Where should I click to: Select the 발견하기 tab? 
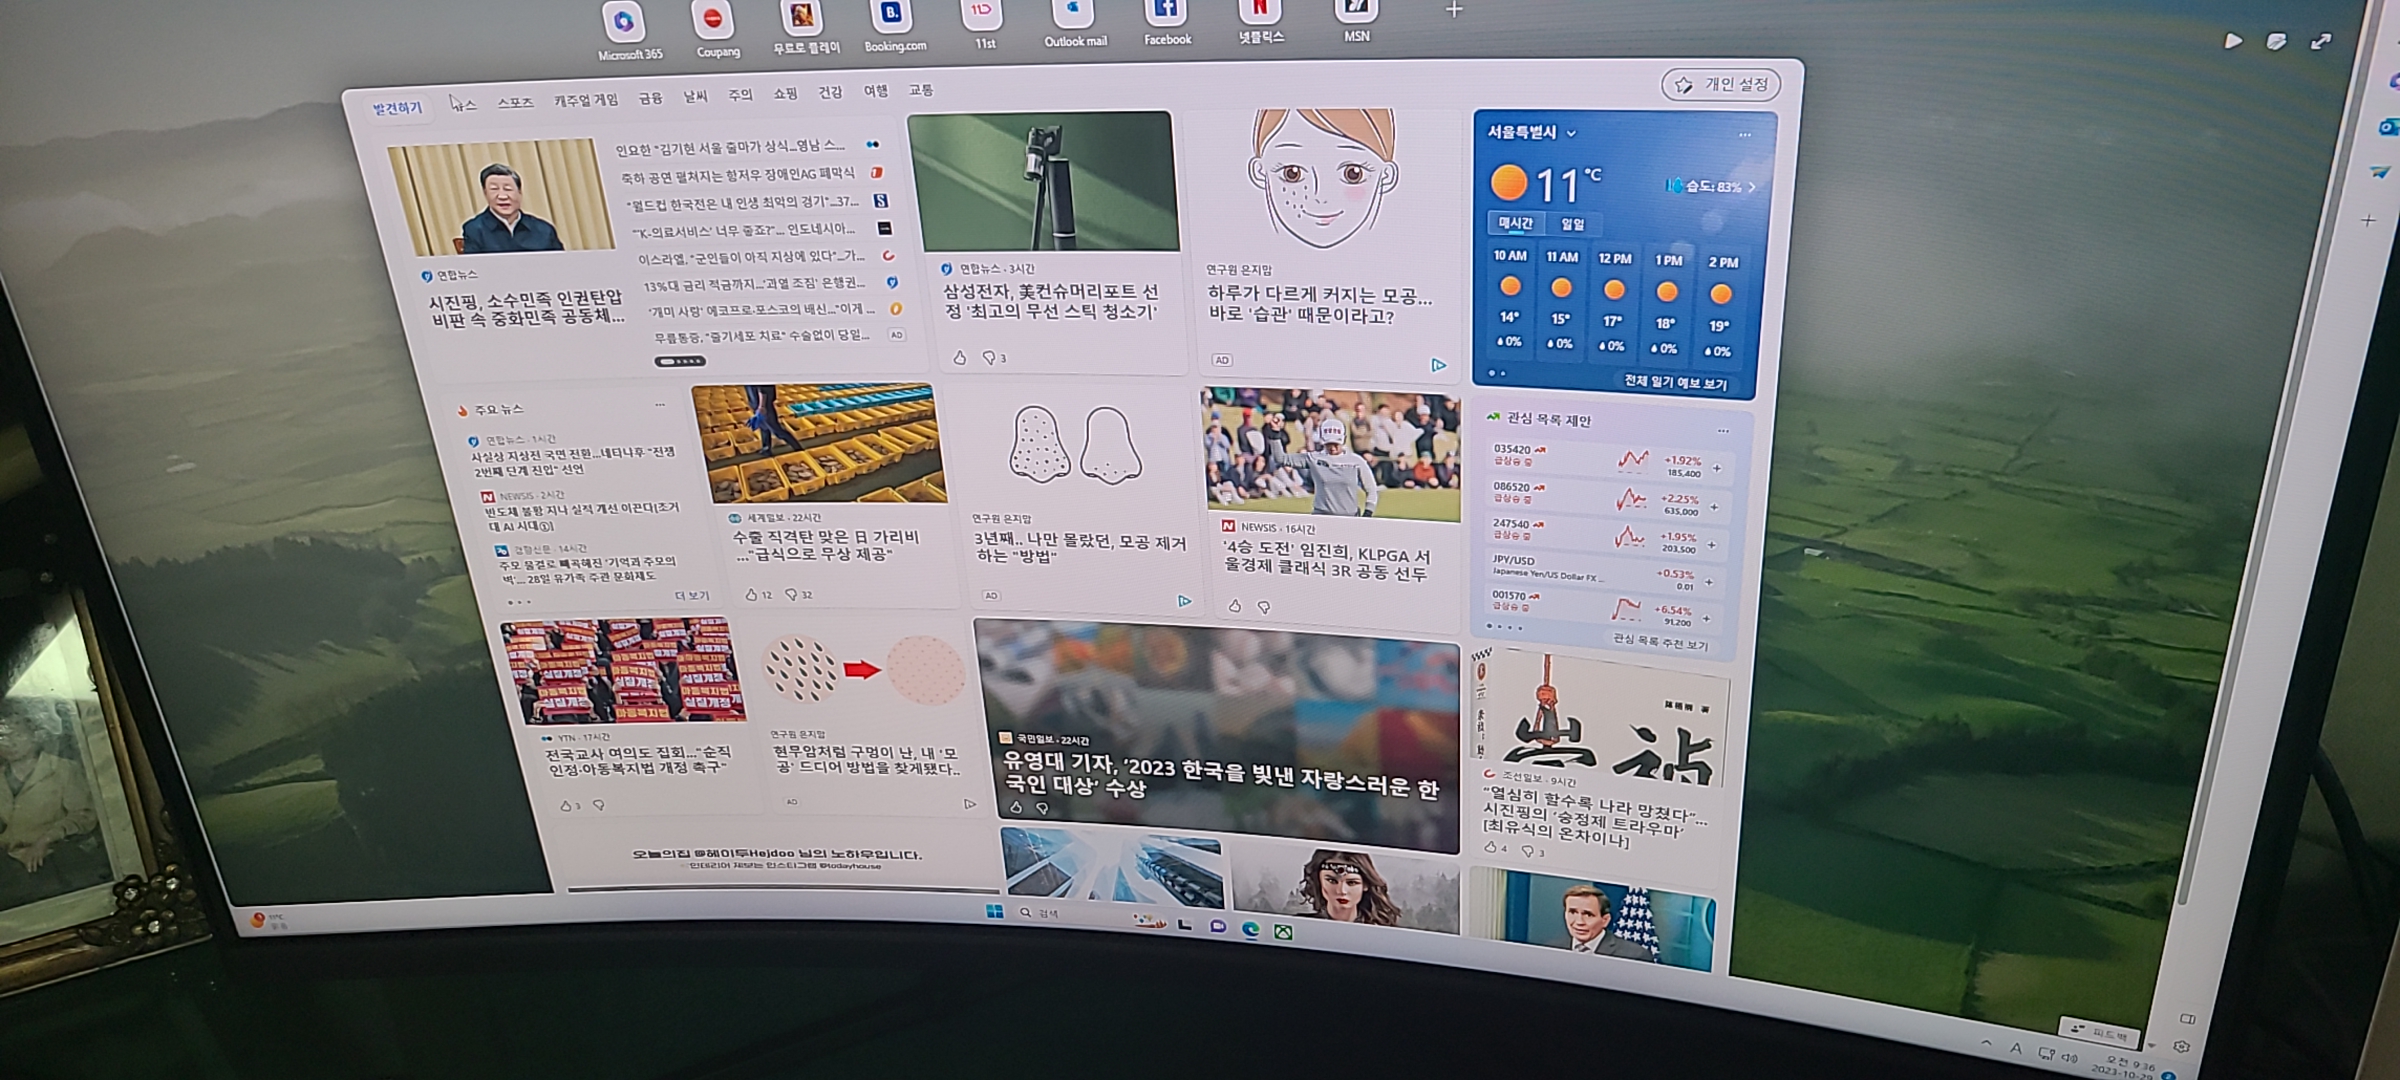pyautogui.click(x=397, y=108)
